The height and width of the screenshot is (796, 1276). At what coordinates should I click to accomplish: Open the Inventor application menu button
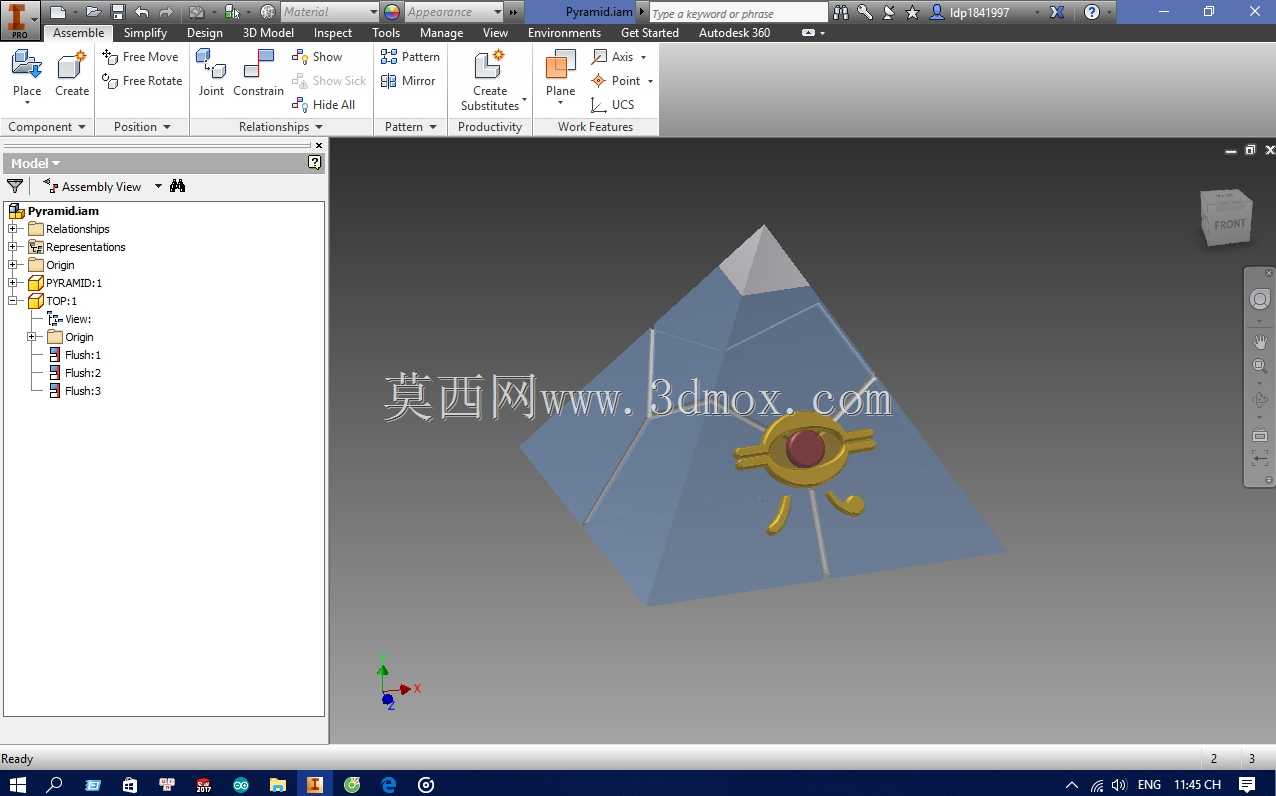tap(20, 20)
